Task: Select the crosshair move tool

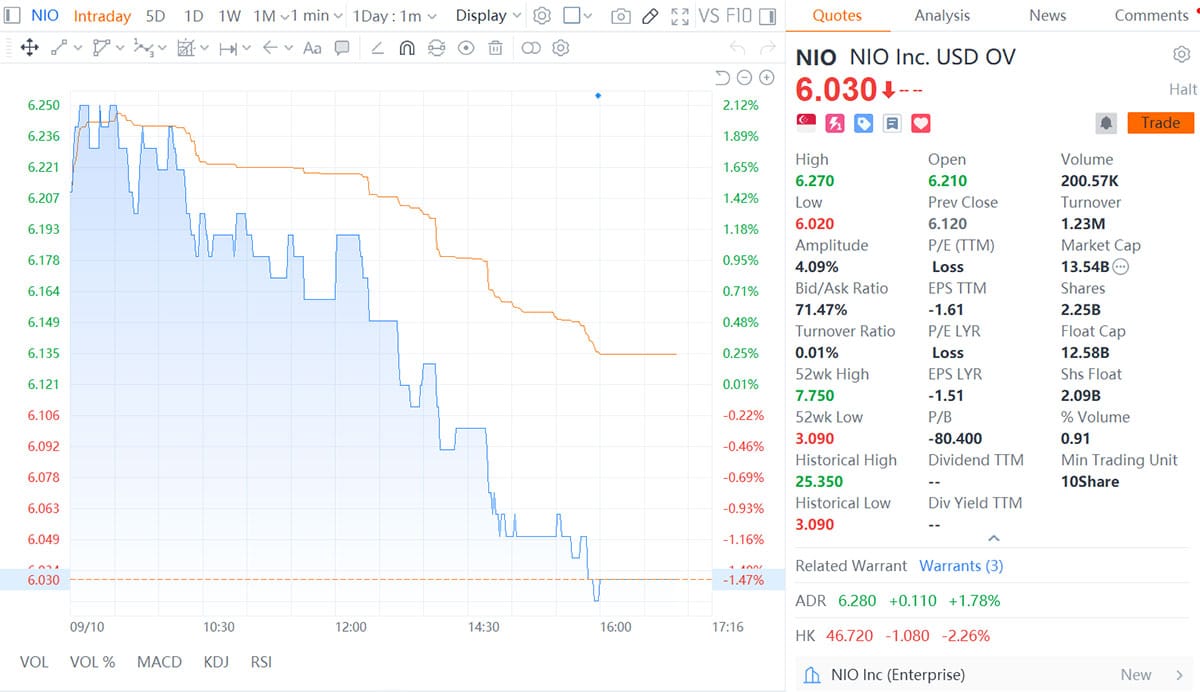Action: 28,47
